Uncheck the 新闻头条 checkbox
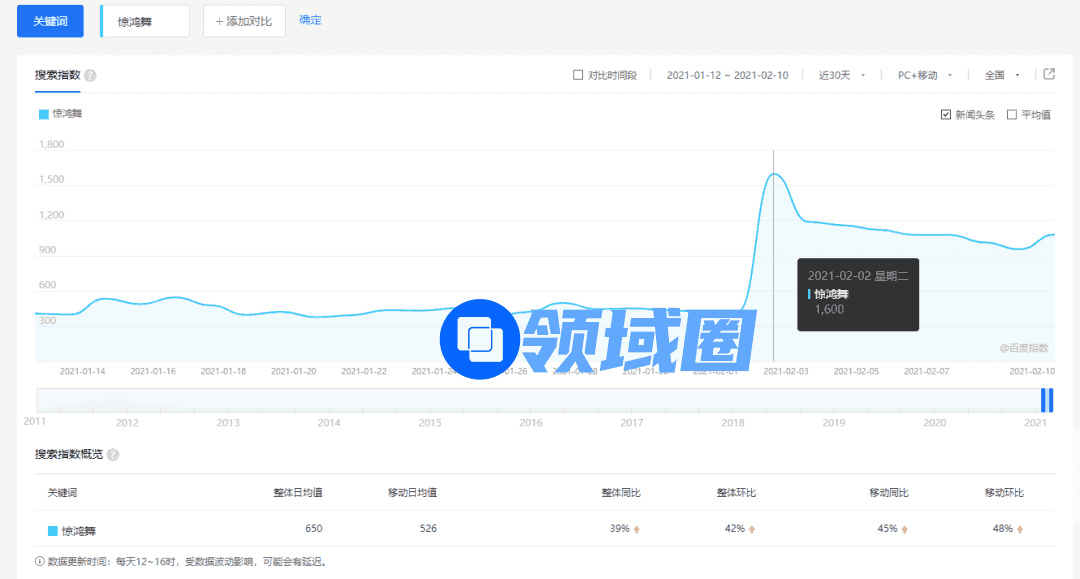 point(946,115)
